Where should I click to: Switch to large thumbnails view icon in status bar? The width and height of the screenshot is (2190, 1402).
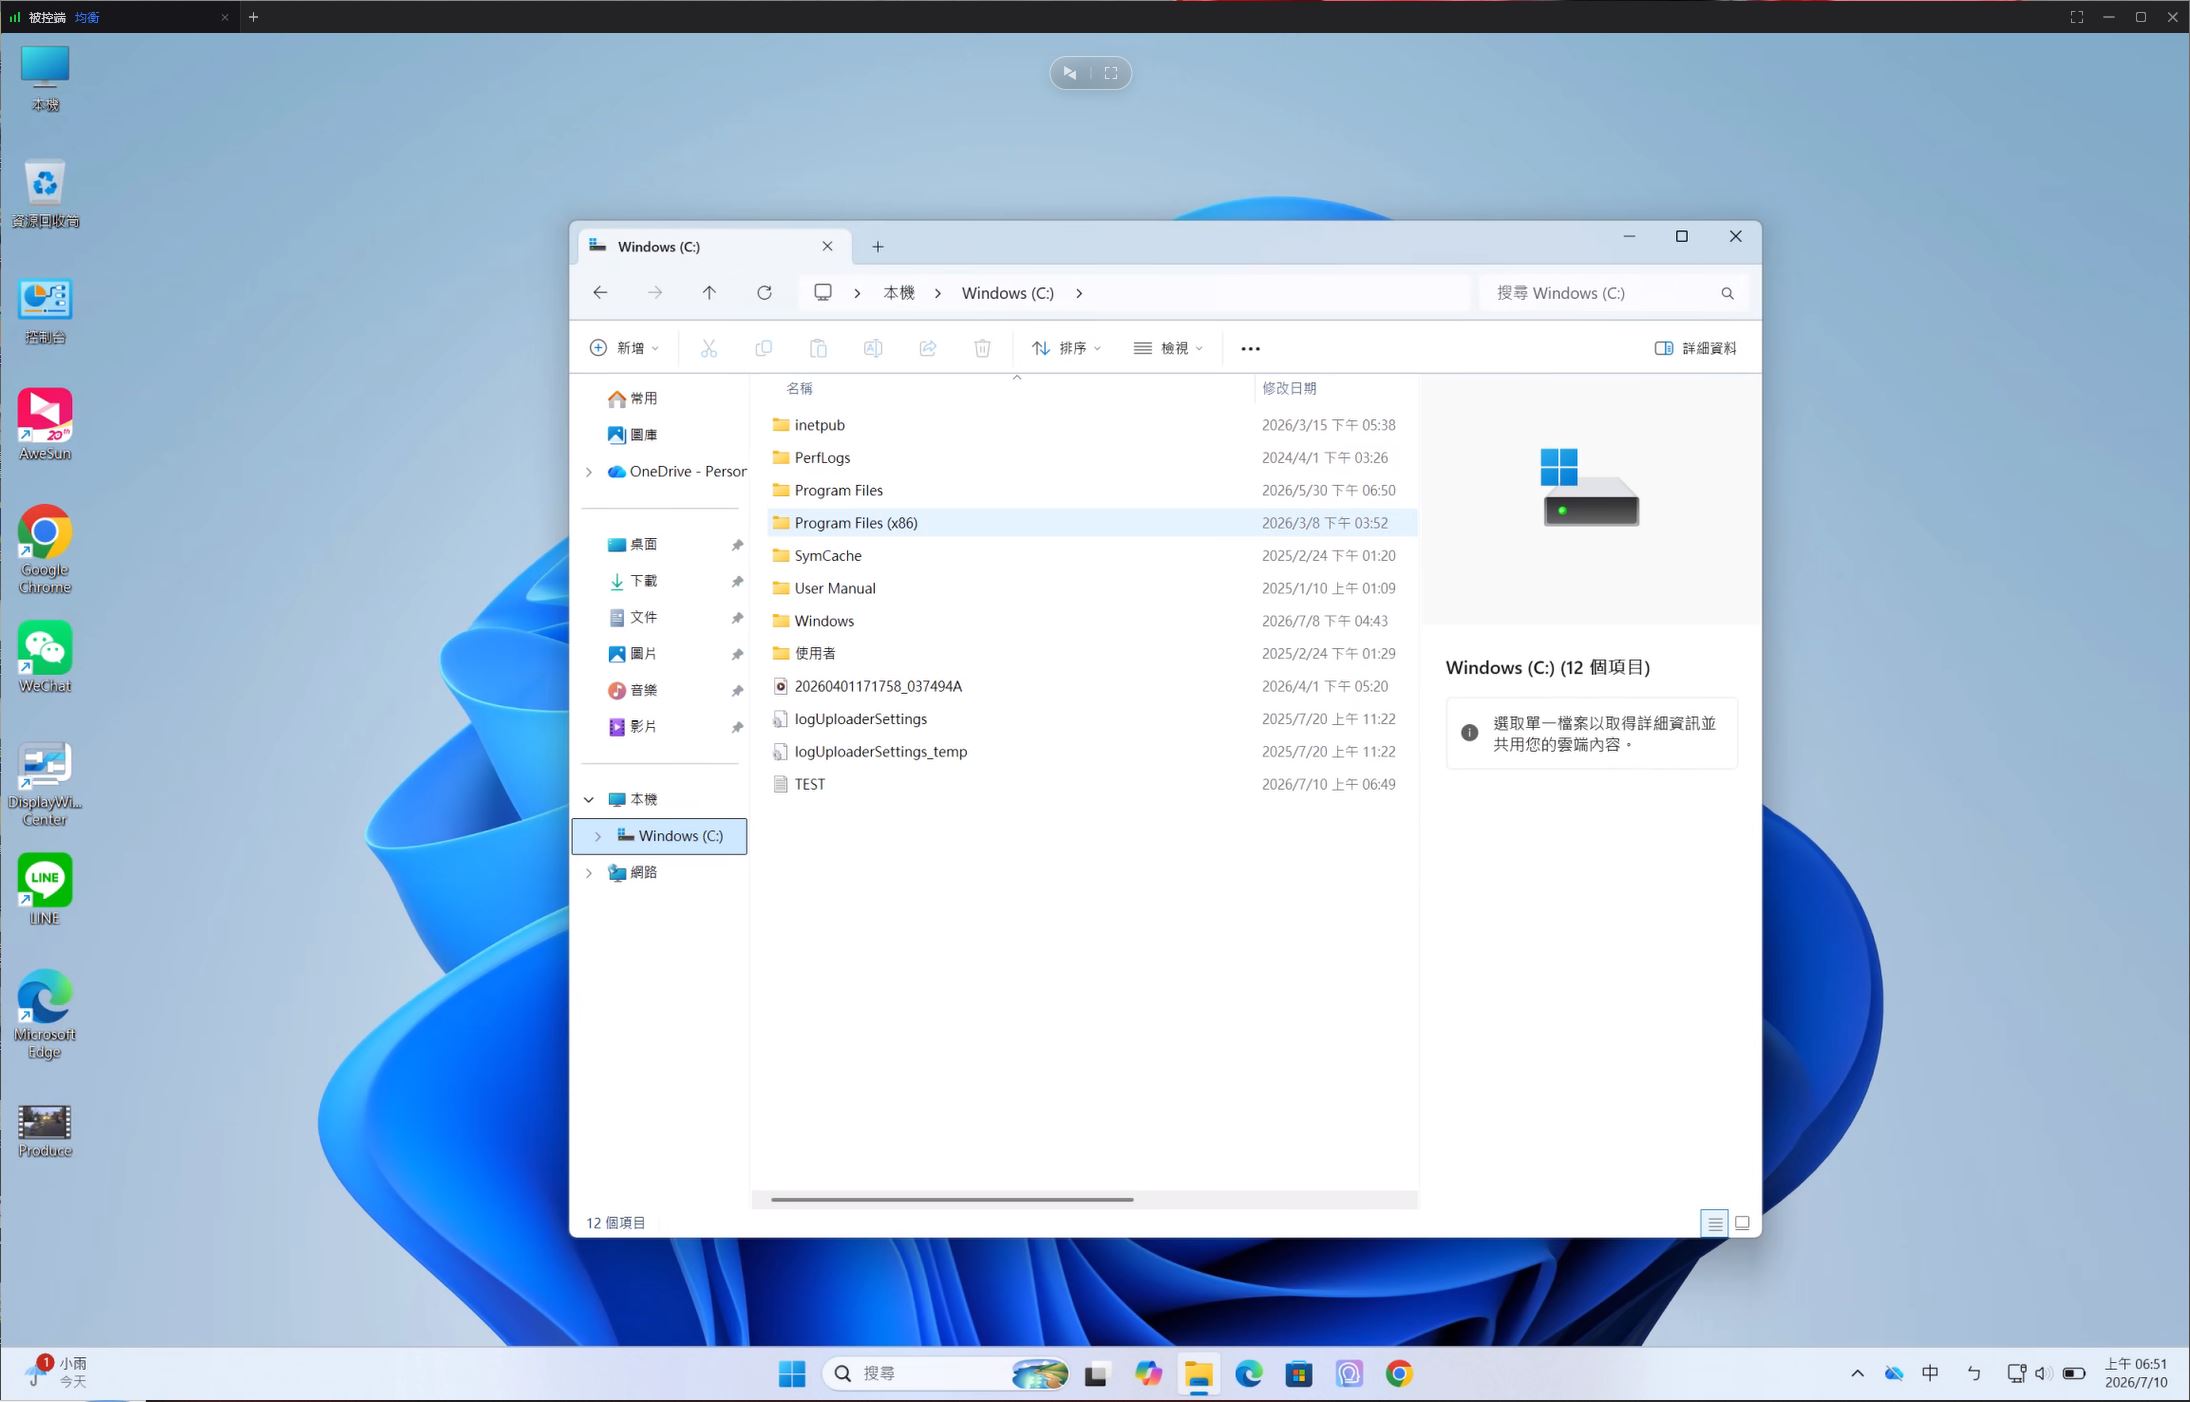pos(1742,1223)
